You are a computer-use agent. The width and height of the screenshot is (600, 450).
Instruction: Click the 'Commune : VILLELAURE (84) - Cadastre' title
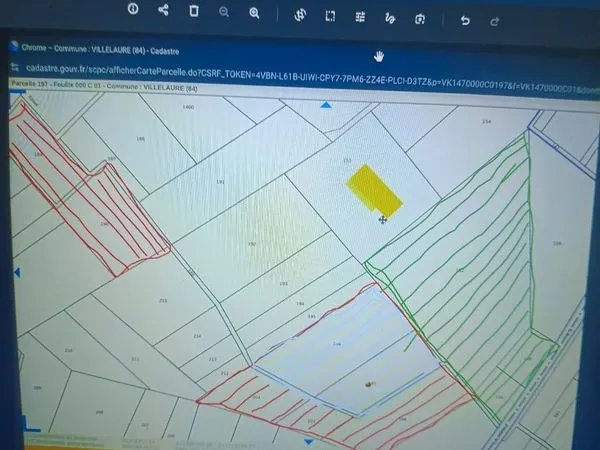[x=116, y=50]
